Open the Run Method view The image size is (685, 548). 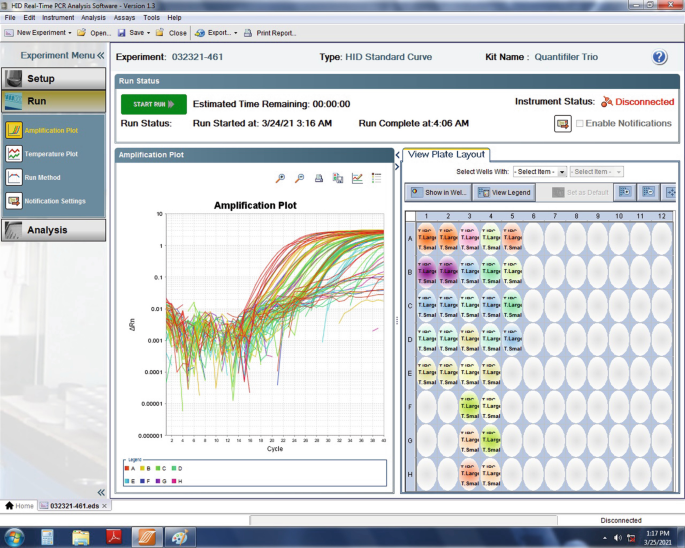click(x=44, y=177)
